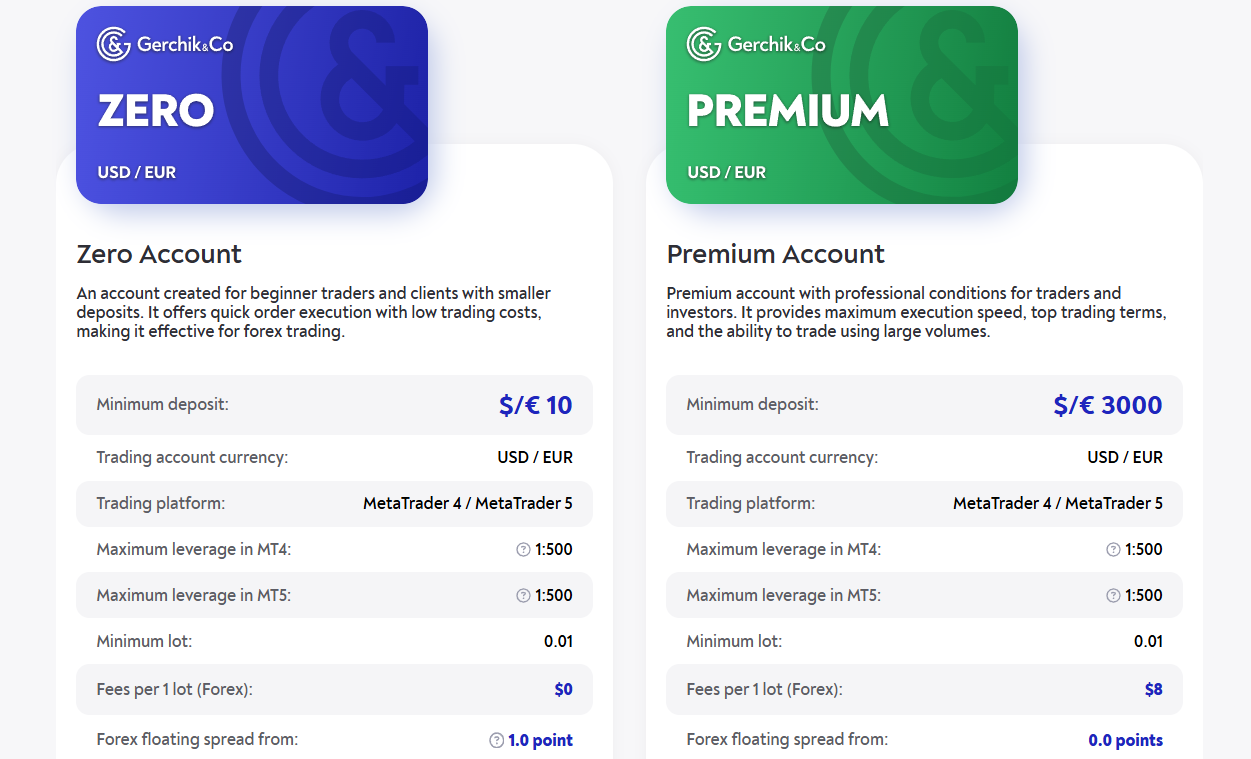The image size is (1251, 759).
Task: Click the "0.0 points" spread value
Action: click(1125, 740)
